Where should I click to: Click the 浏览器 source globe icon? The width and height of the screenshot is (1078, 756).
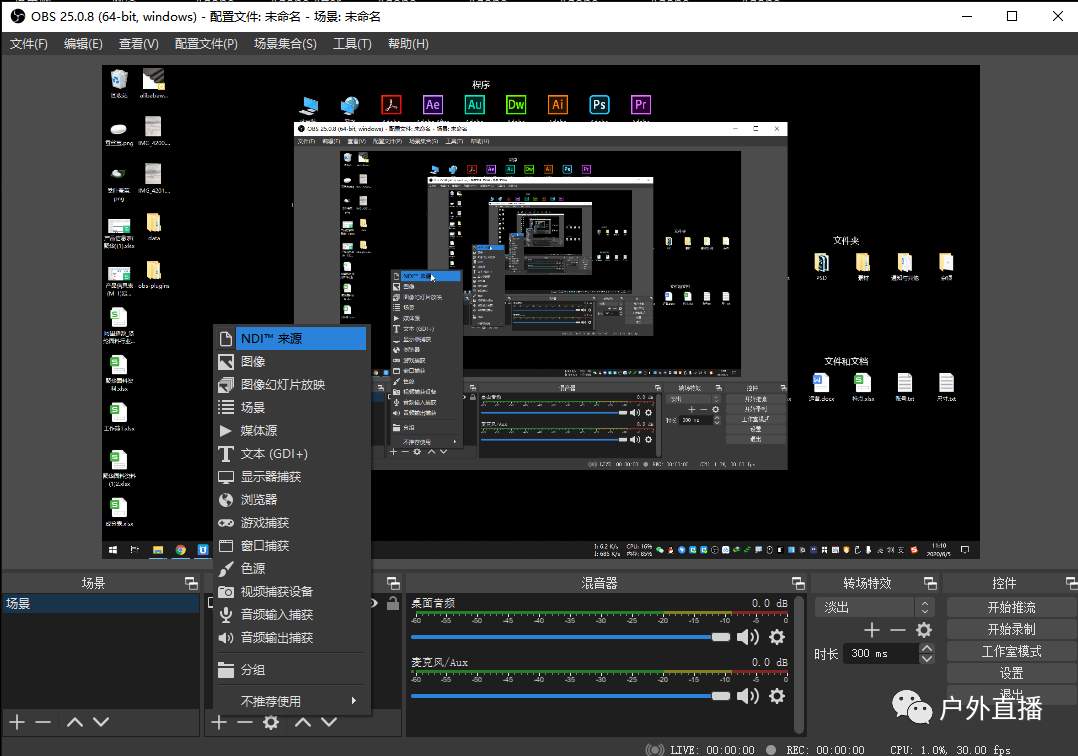(x=226, y=500)
